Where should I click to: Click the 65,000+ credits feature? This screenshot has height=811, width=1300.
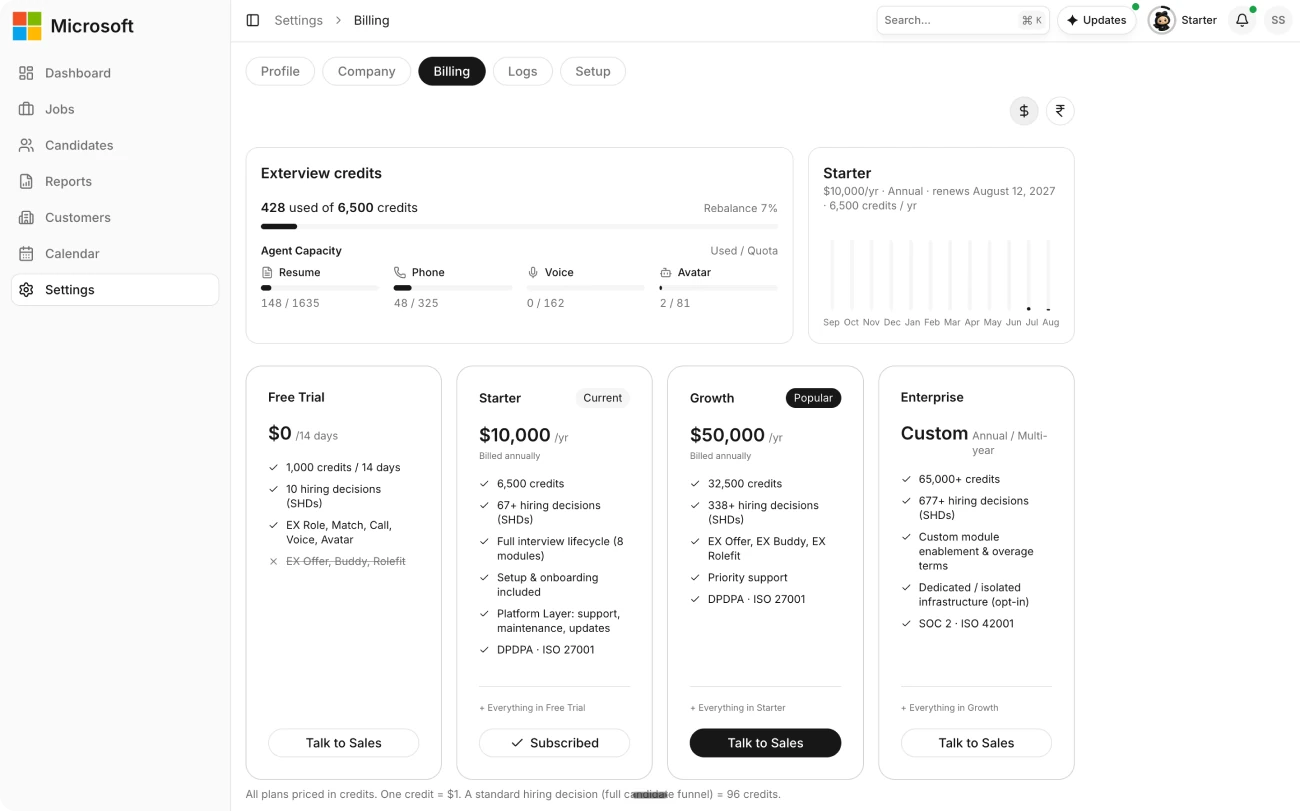coord(959,479)
